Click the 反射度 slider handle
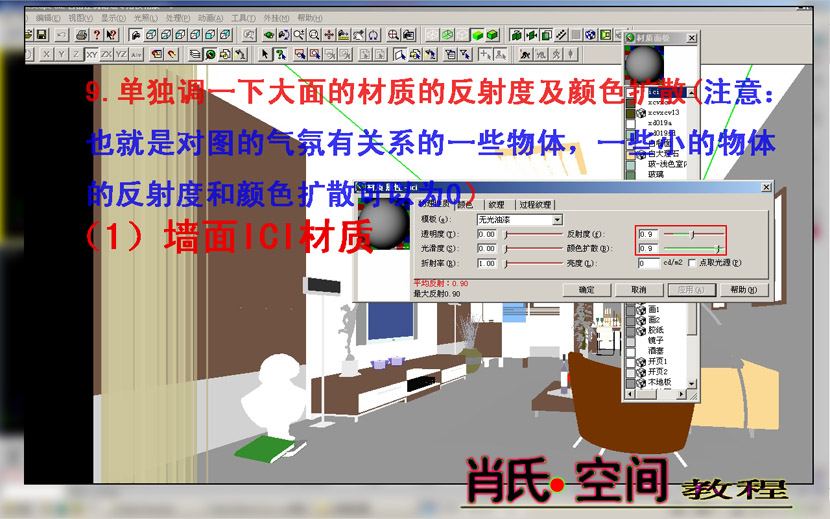 click(692, 234)
